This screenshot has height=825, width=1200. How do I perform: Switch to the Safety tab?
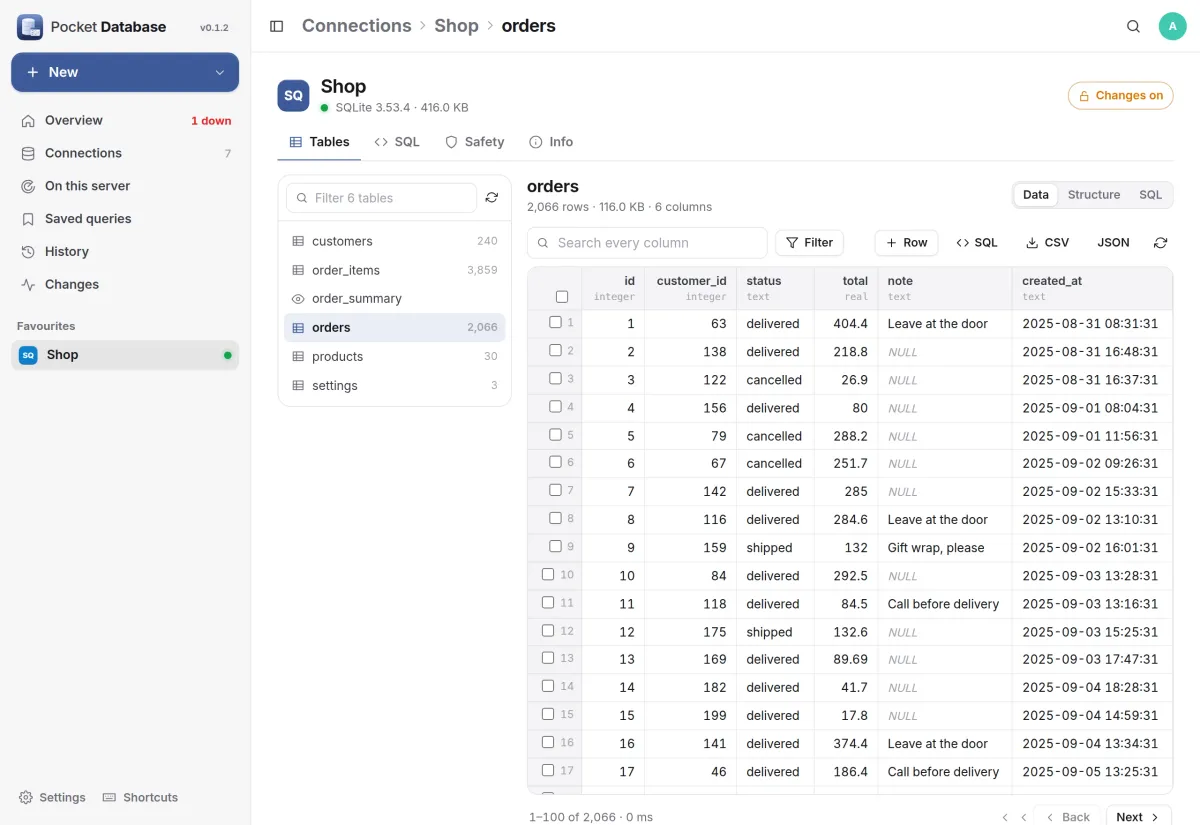474,142
